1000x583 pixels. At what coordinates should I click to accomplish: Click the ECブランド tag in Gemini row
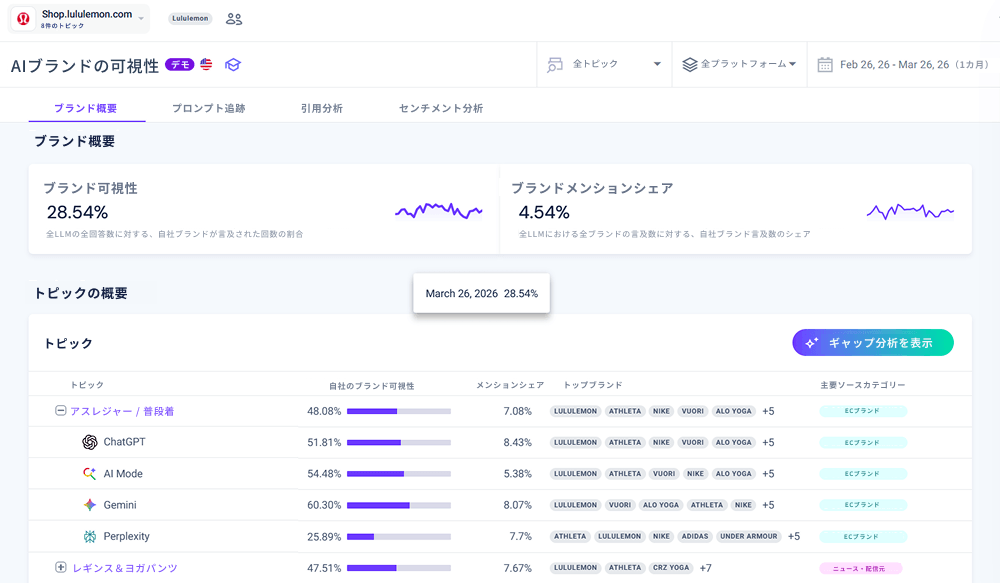(x=862, y=505)
